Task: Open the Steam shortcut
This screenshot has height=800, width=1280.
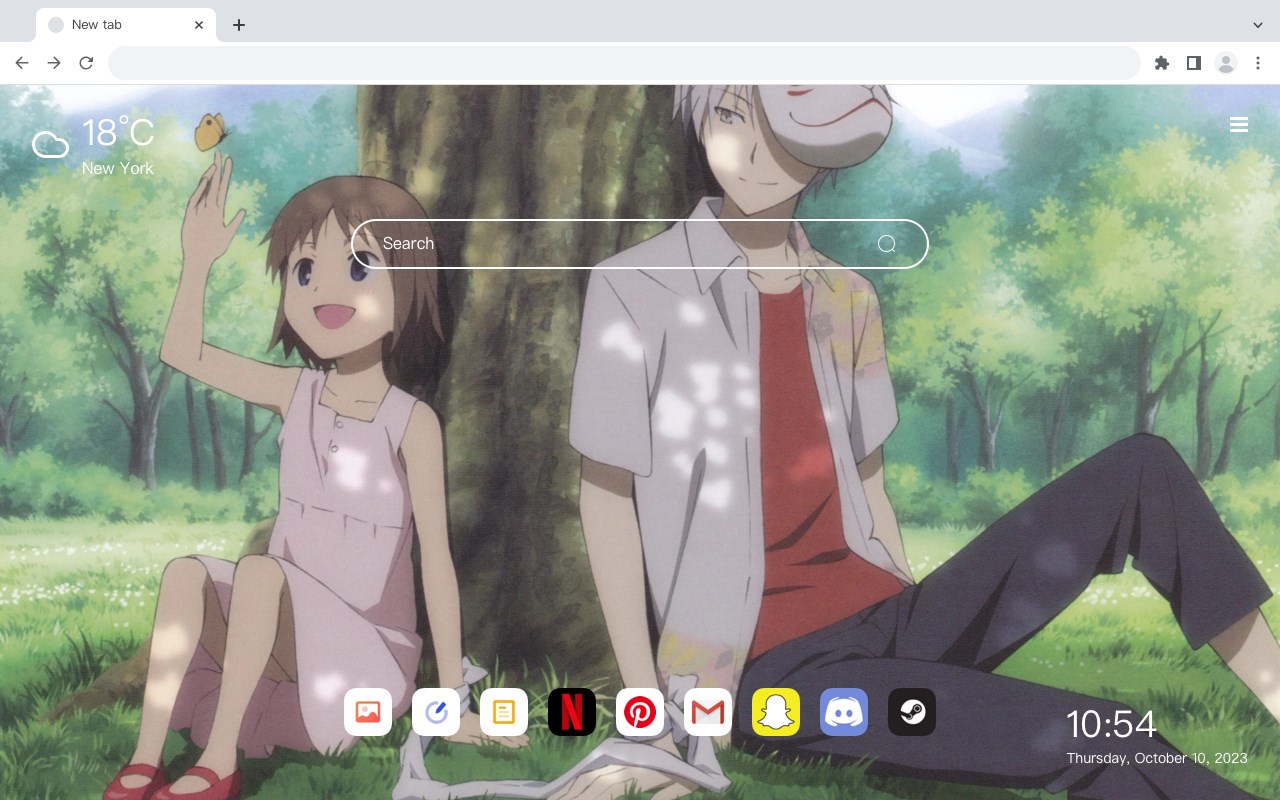Action: [x=912, y=712]
